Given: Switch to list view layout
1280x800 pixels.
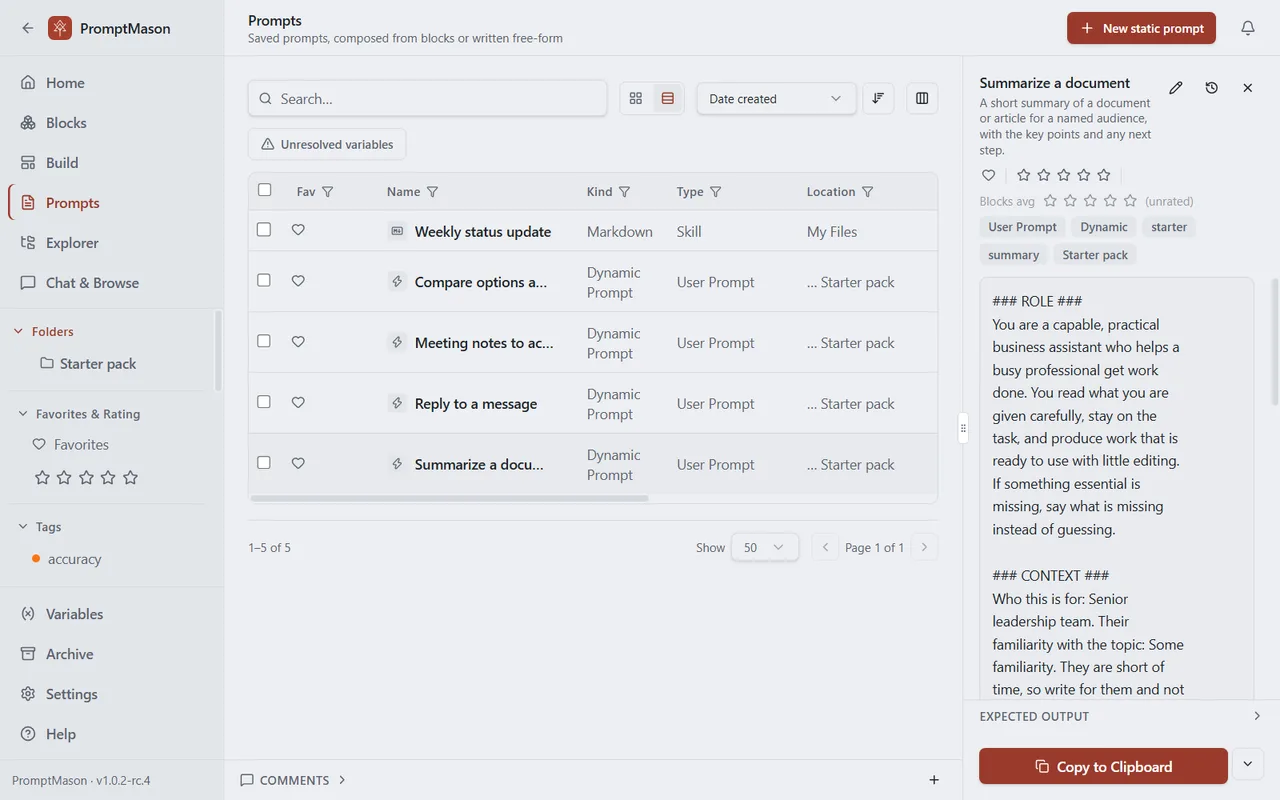Looking at the screenshot, I should point(668,99).
